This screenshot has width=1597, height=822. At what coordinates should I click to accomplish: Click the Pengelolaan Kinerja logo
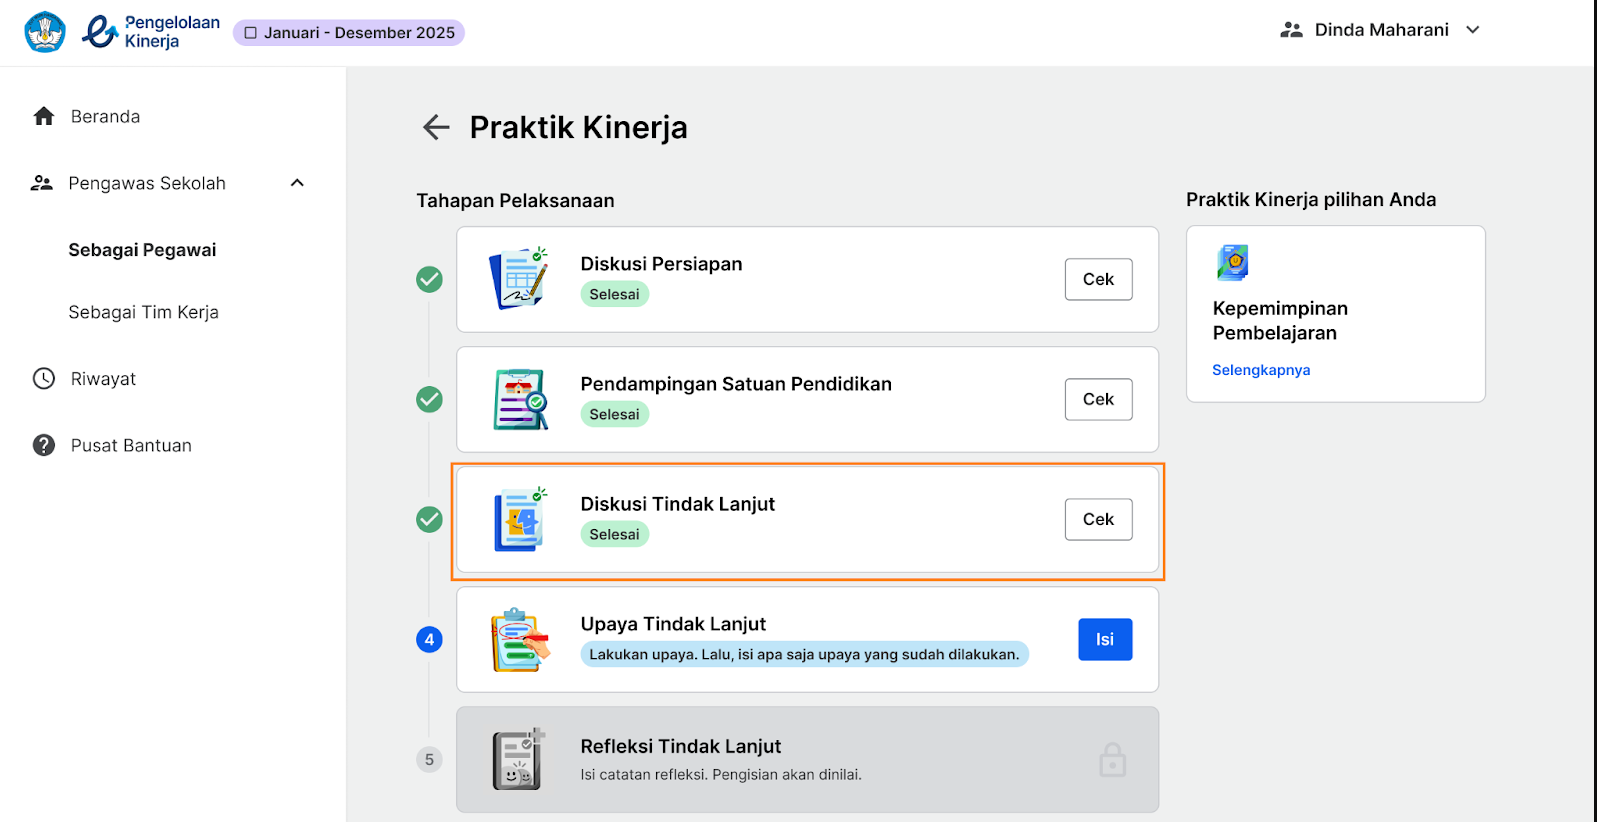tap(150, 32)
